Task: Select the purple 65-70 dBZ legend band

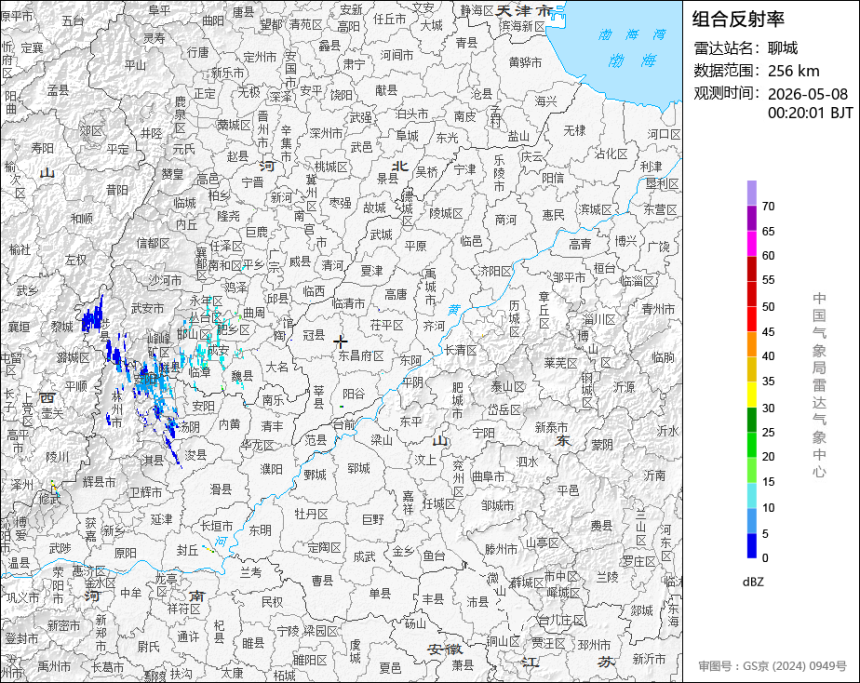Action: click(751, 218)
